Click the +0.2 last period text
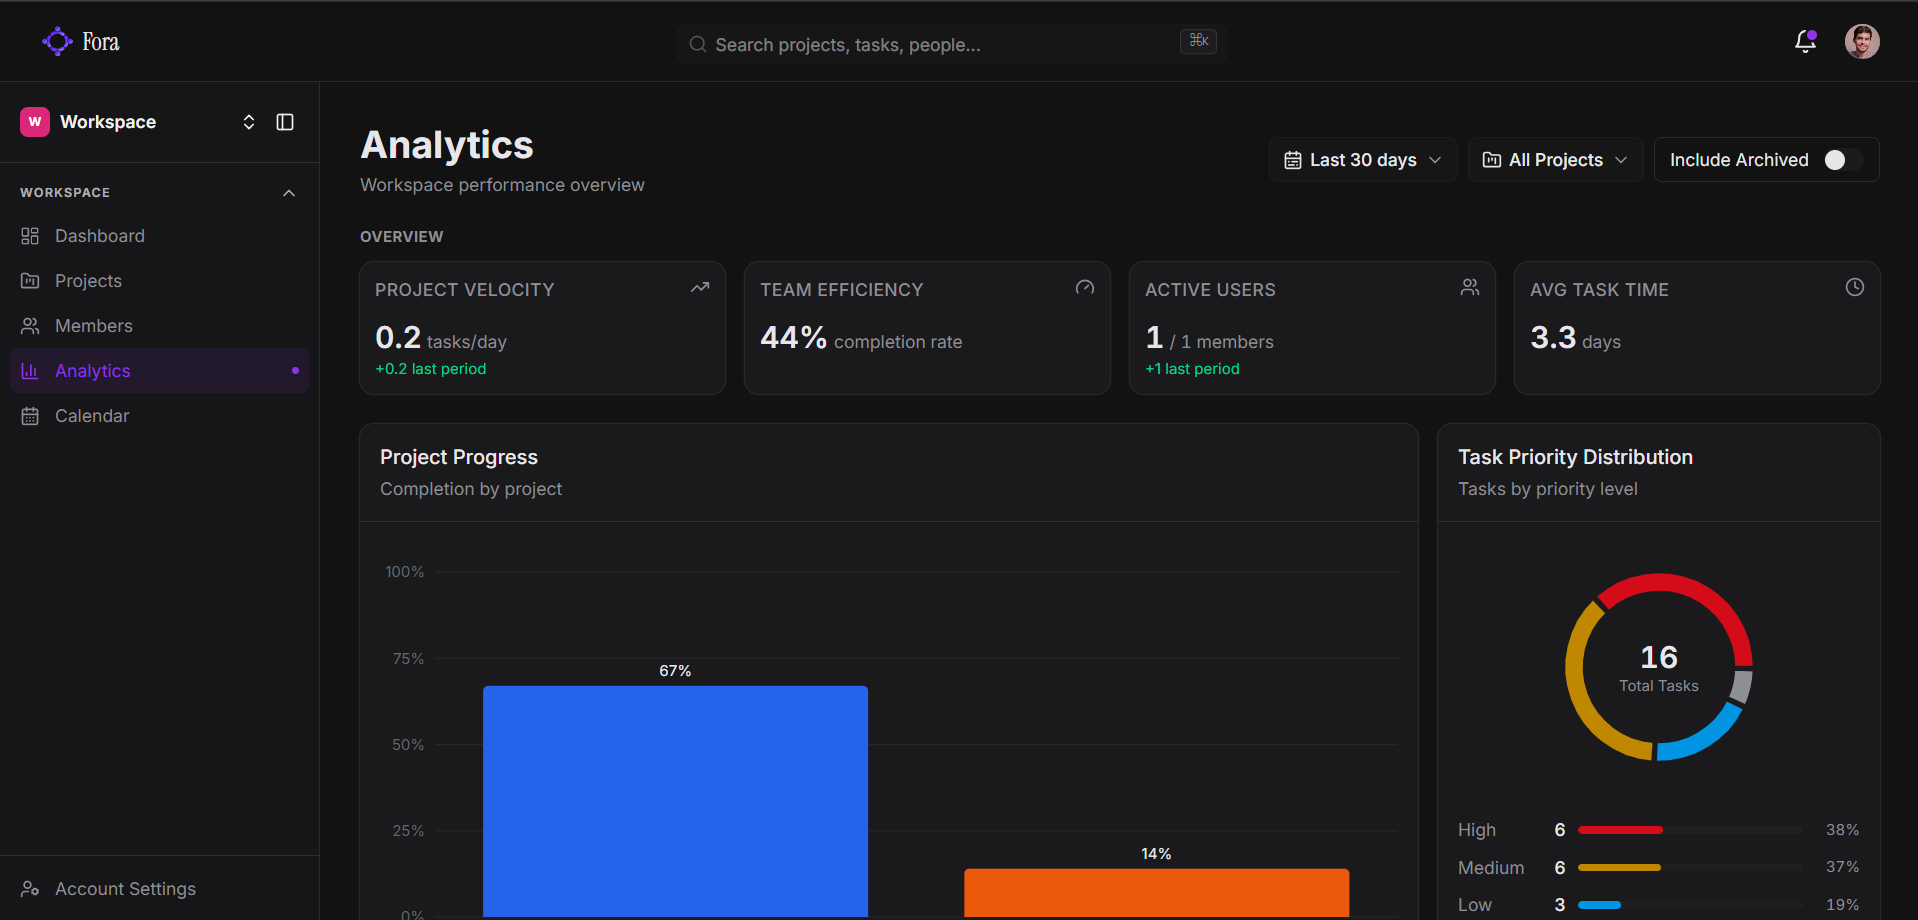Screen dimensions: 1918x920 point(431,369)
